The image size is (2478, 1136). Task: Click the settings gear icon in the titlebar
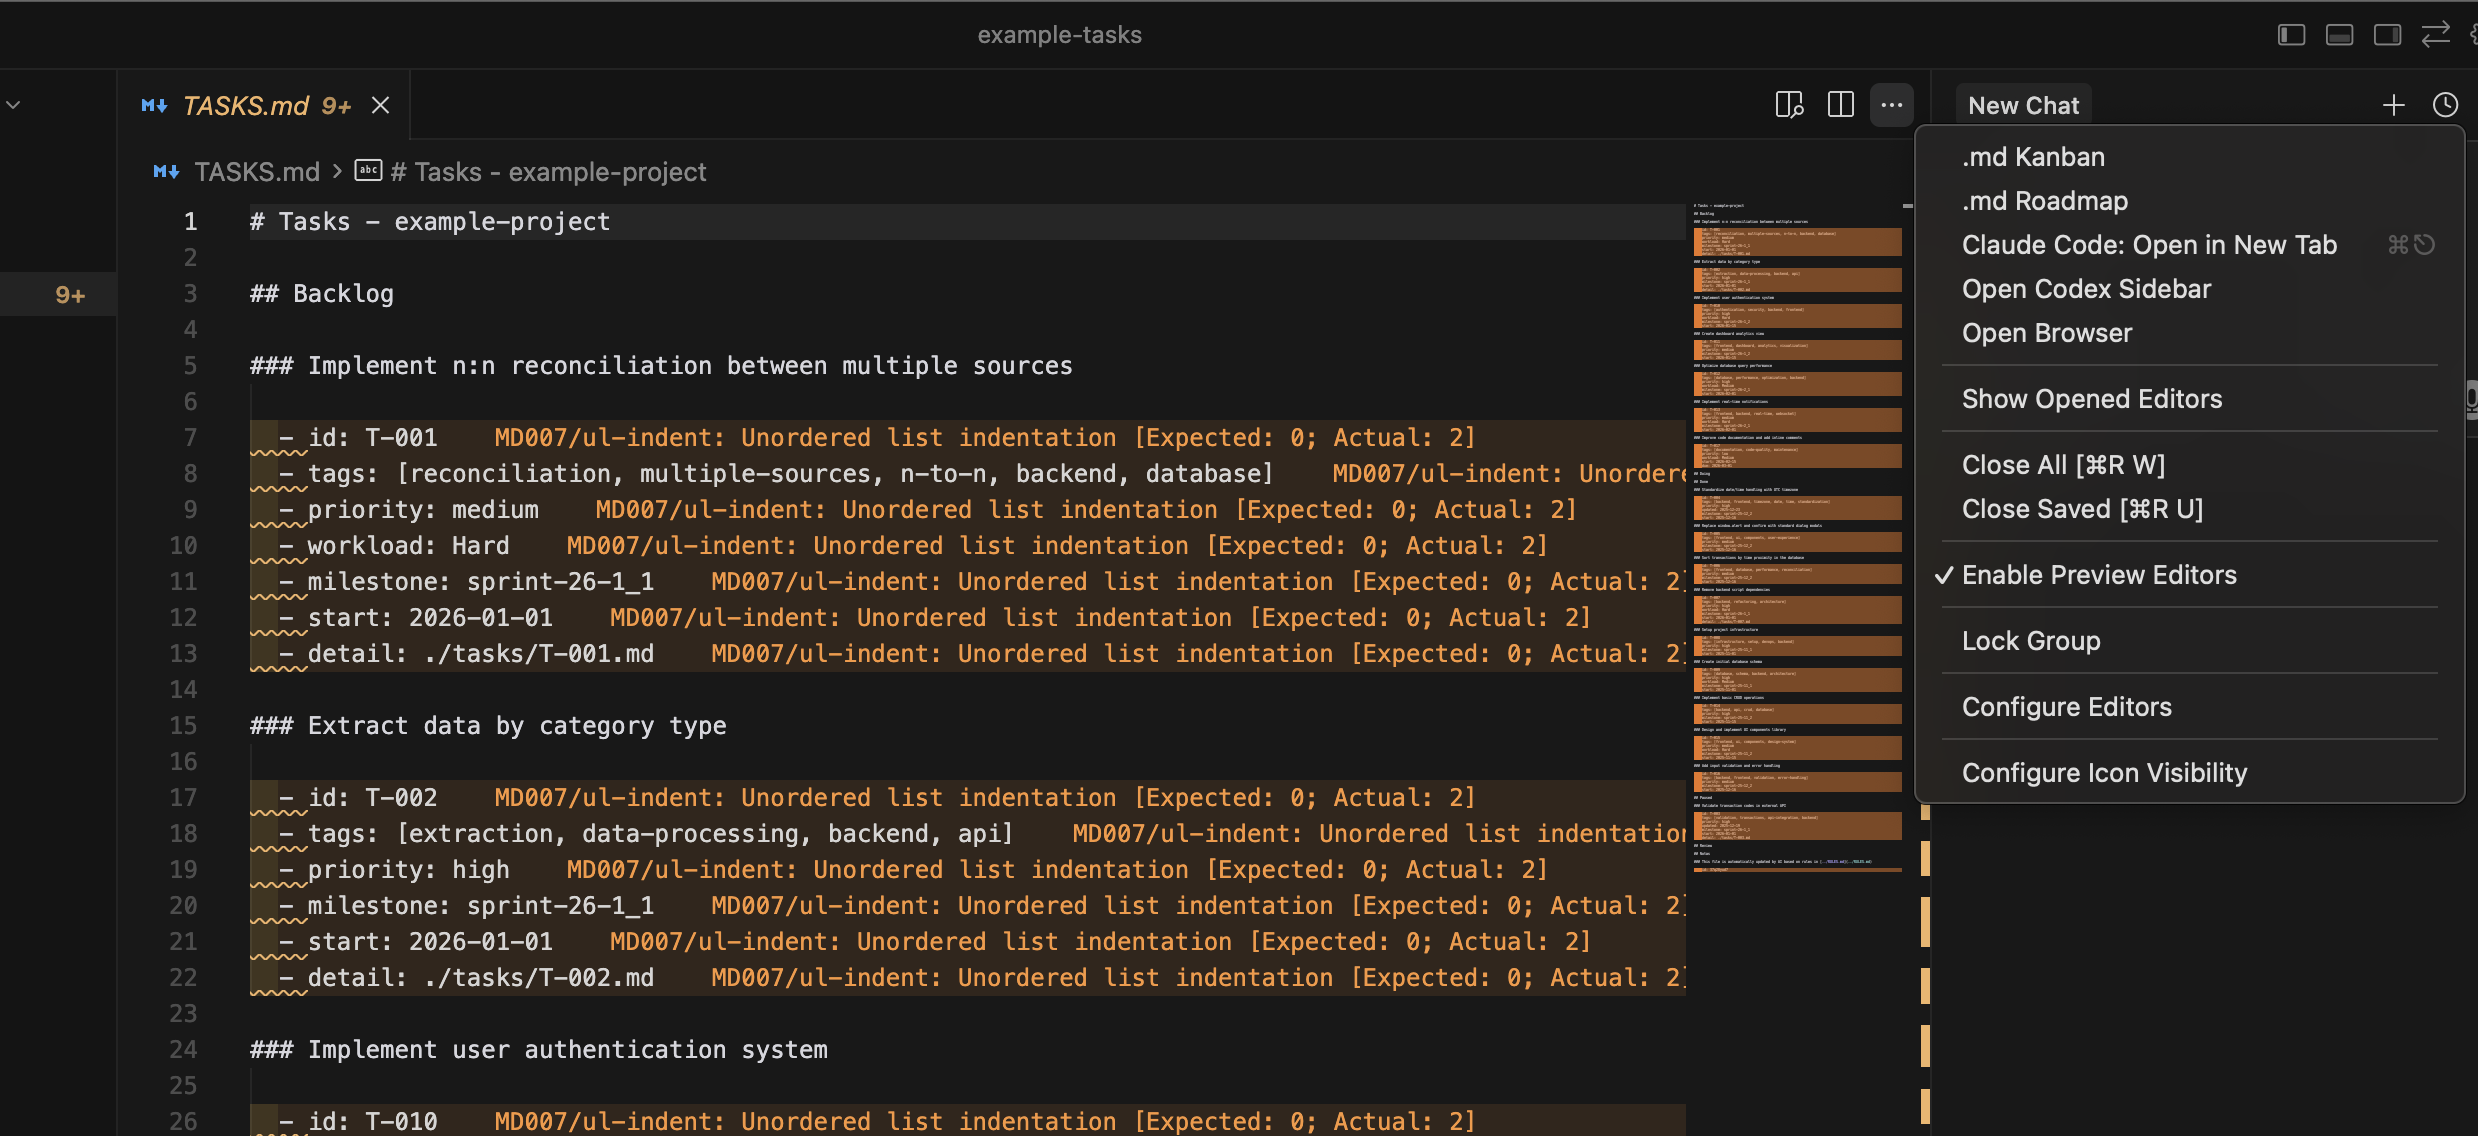click(2472, 34)
